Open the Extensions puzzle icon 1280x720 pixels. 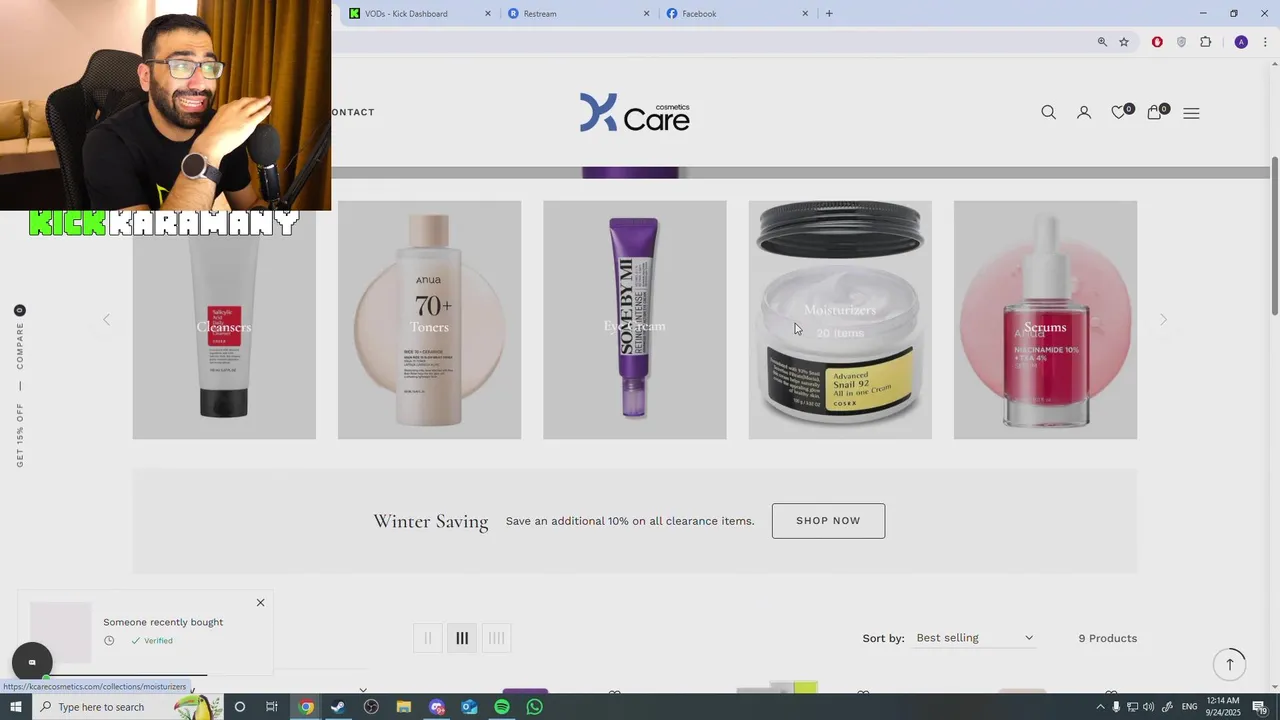tap(1205, 42)
